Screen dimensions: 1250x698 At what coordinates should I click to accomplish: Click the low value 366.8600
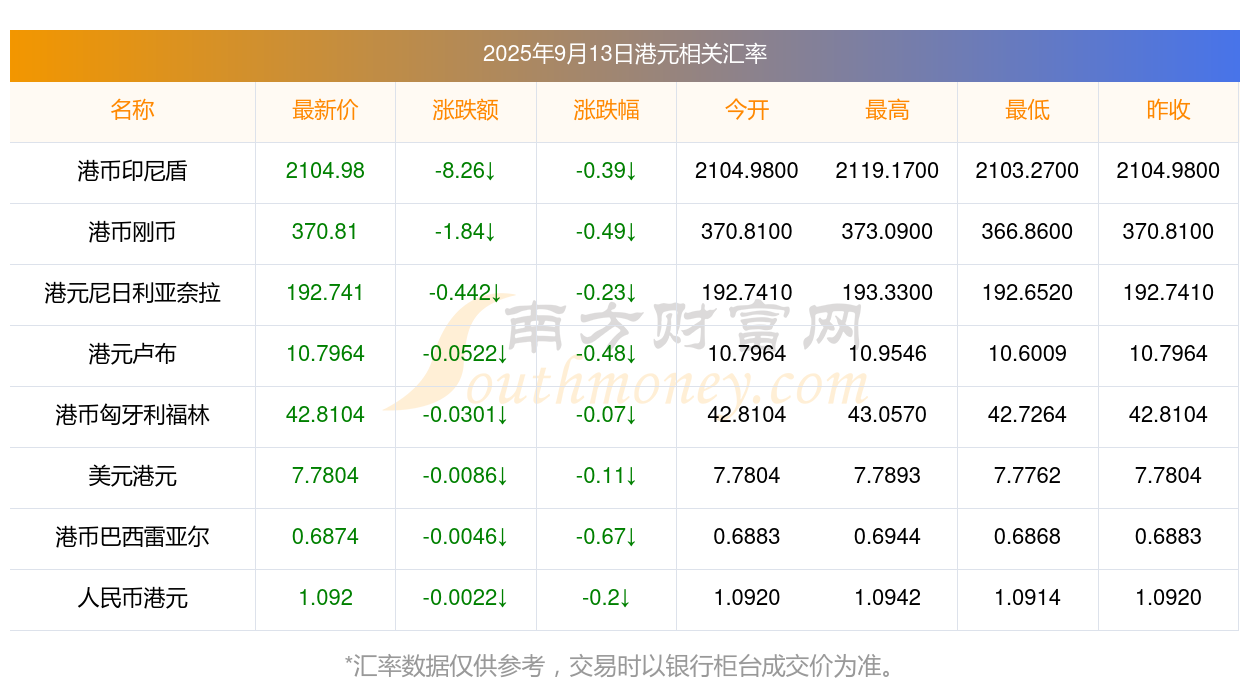coord(1028,232)
